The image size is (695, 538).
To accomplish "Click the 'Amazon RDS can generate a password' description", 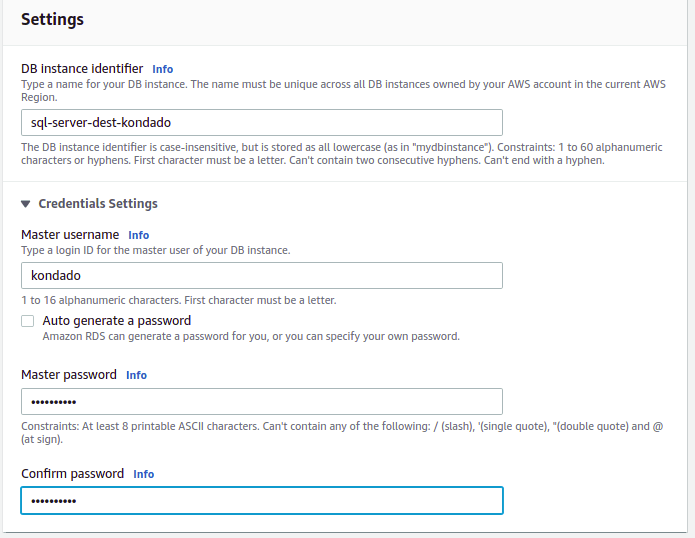I will (x=250, y=337).
